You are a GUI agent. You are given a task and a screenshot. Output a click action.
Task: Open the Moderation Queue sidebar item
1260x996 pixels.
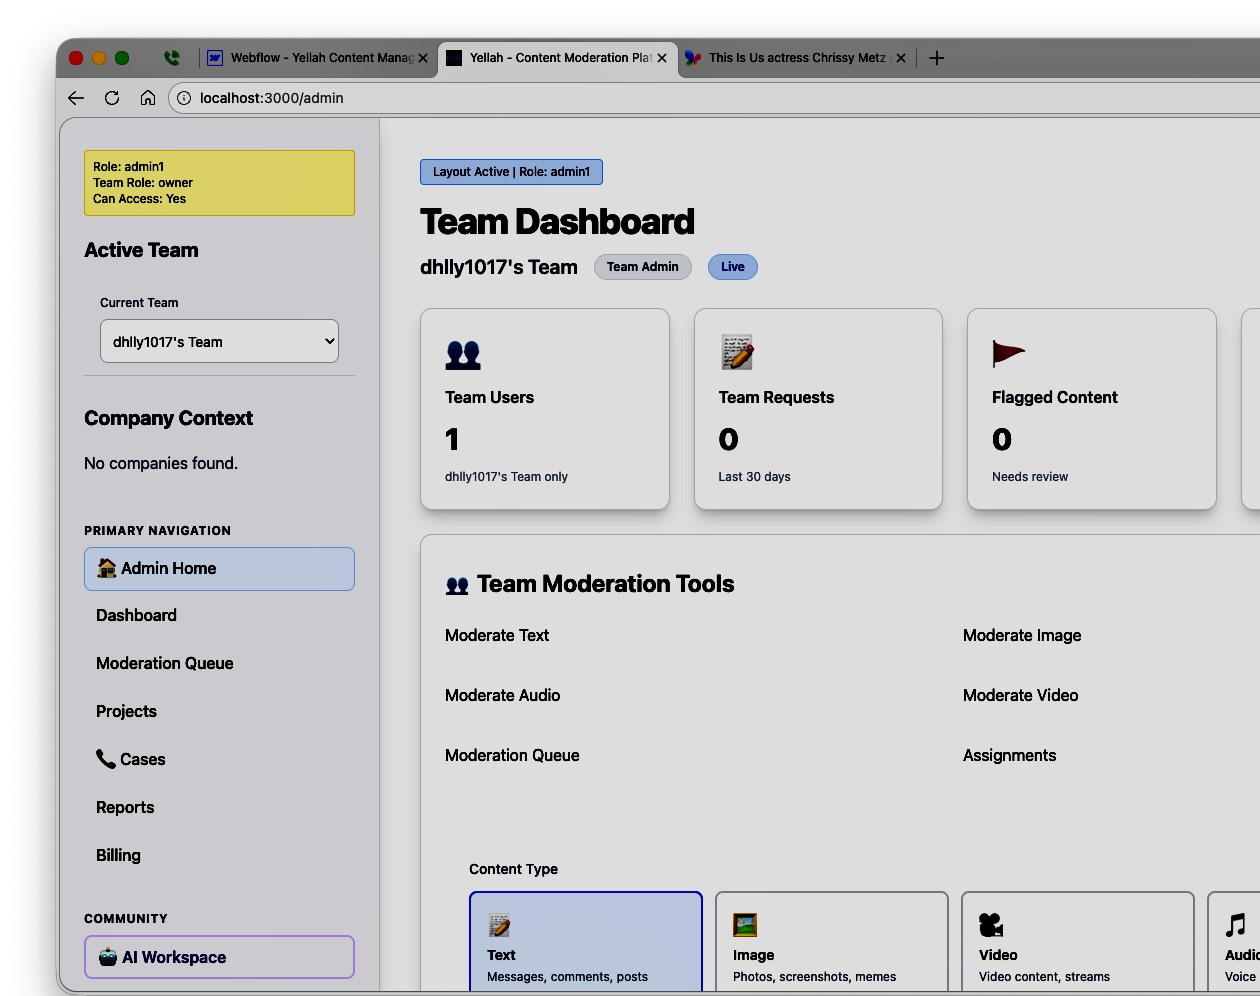pos(164,663)
